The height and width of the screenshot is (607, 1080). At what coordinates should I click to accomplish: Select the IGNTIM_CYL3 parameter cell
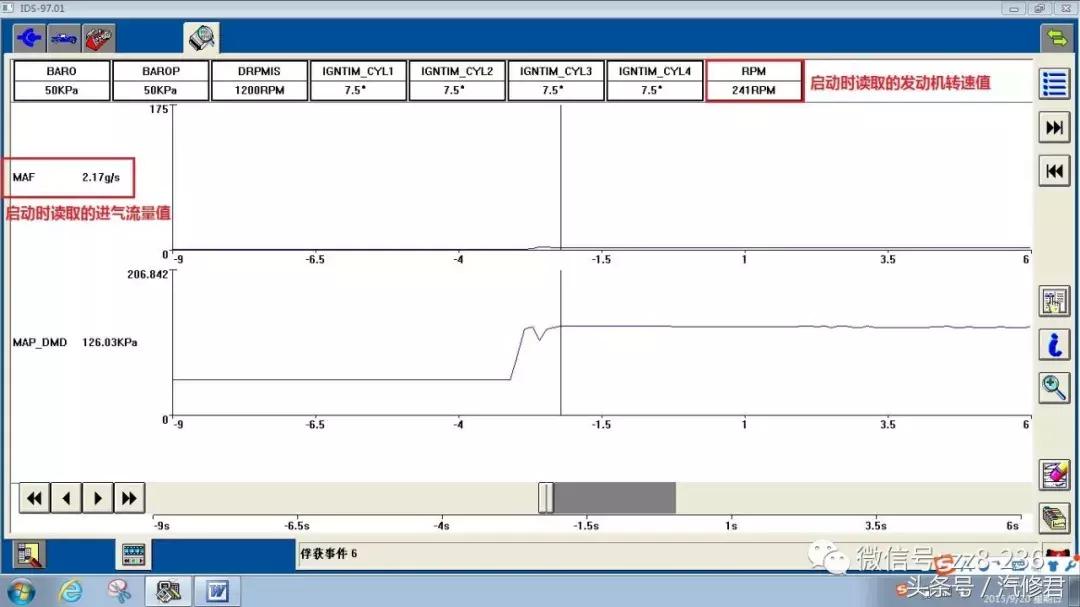pyautogui.click(x=556, y=81)
